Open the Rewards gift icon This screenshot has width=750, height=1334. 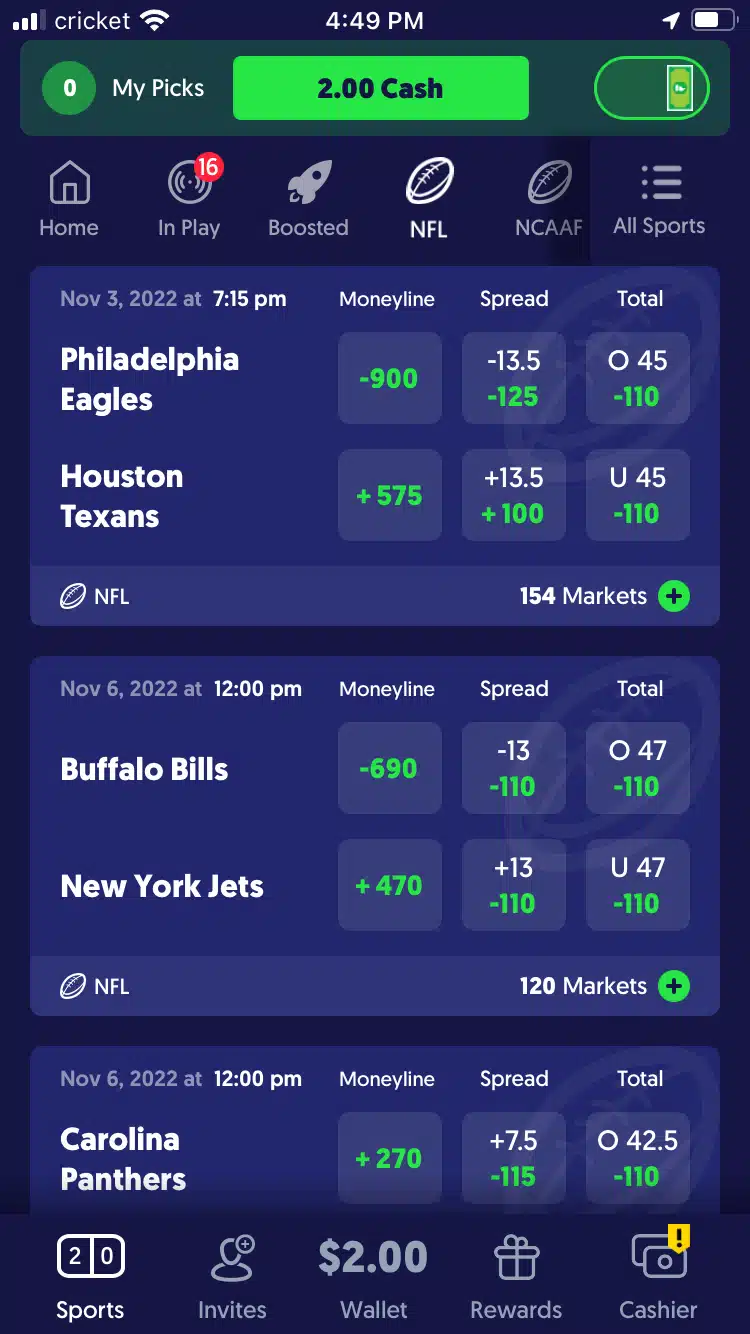pos(516,1259)
